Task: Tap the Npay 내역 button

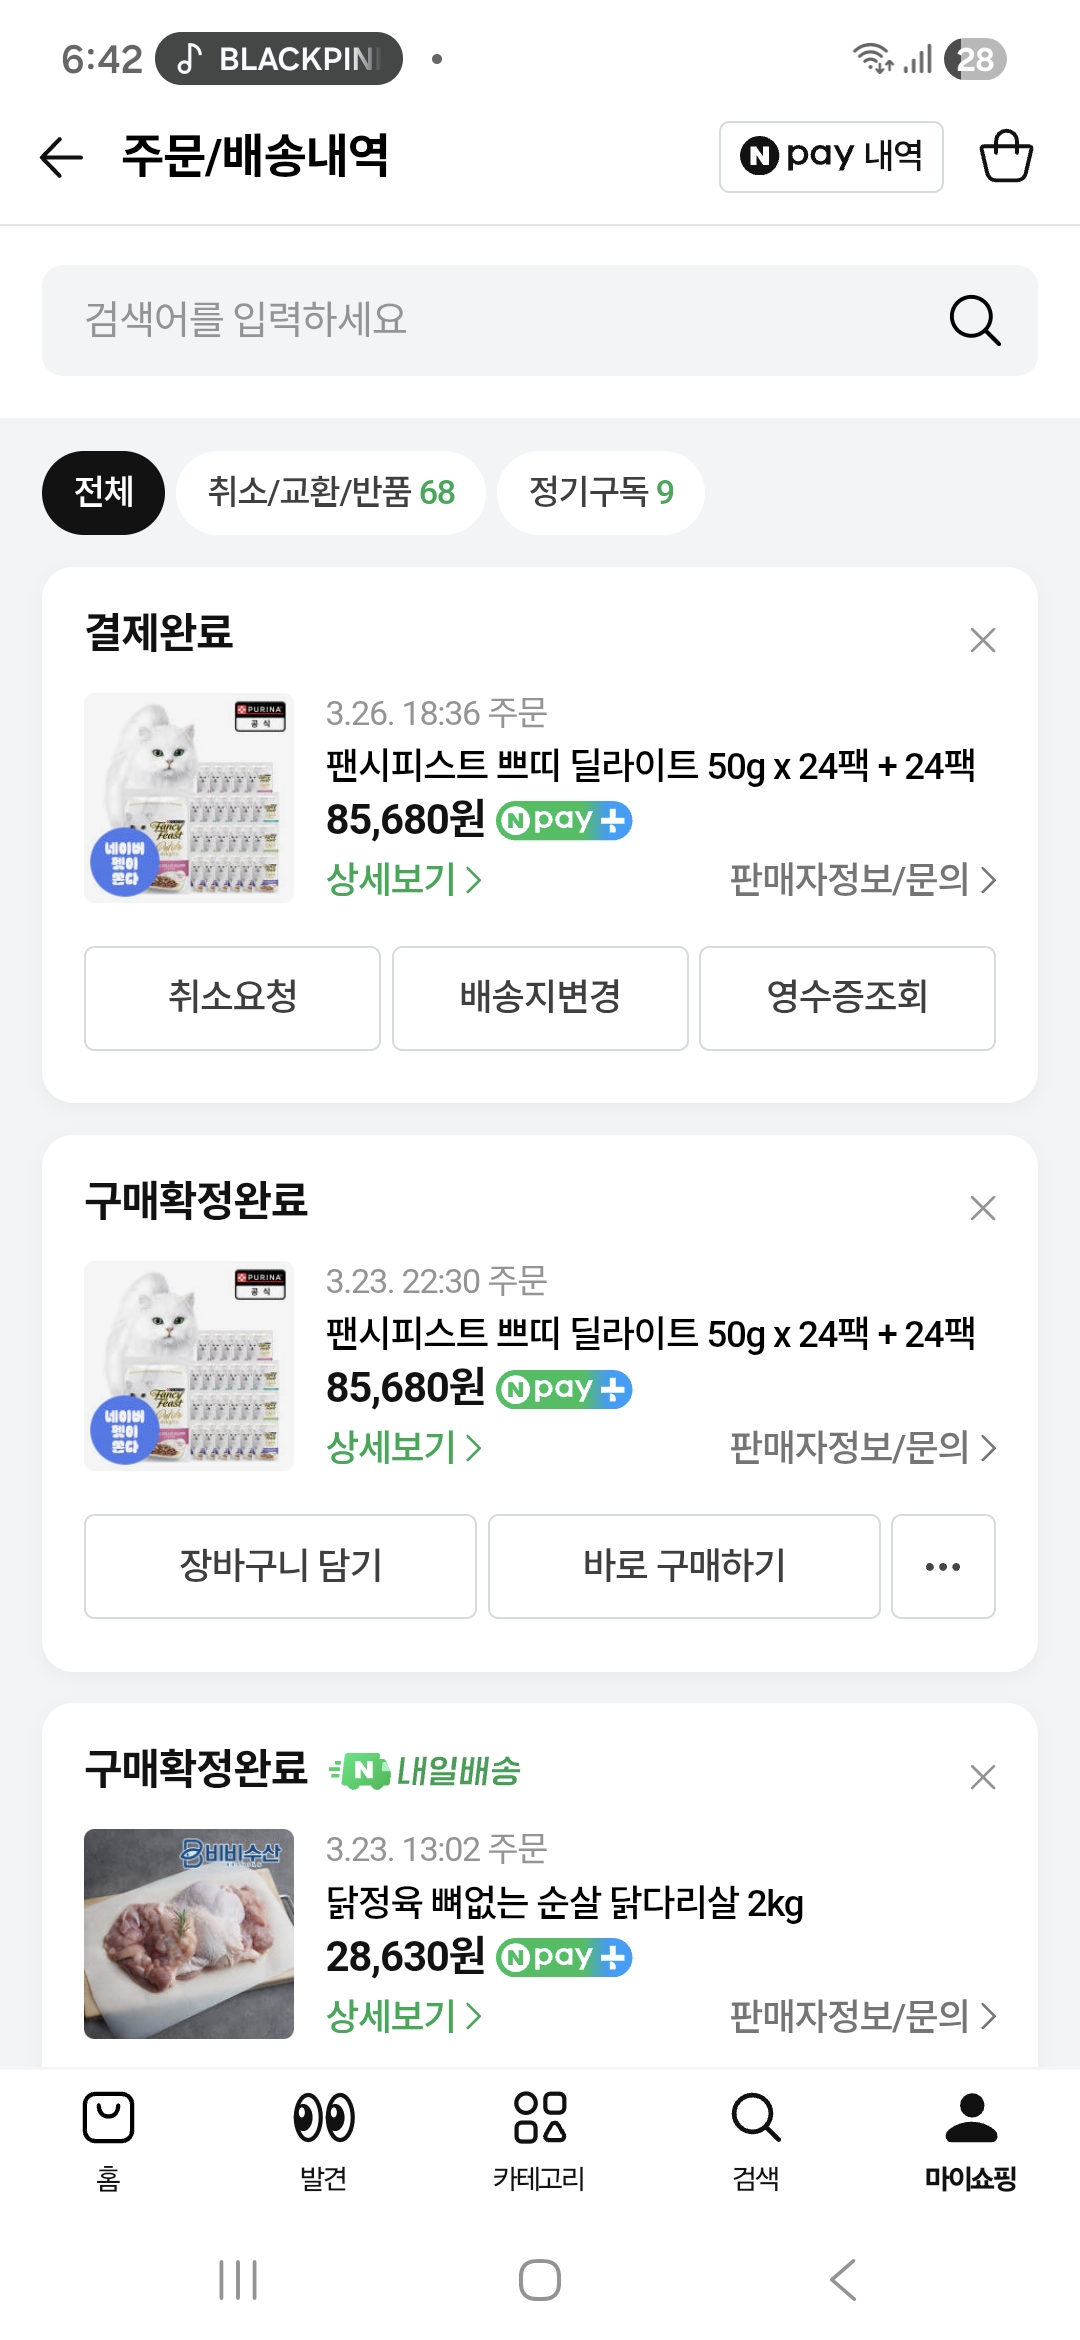Action: point(831,157)
